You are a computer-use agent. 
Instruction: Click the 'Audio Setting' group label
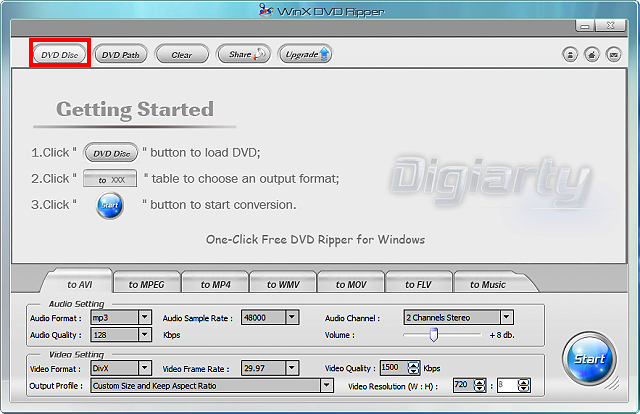[76, 304]
